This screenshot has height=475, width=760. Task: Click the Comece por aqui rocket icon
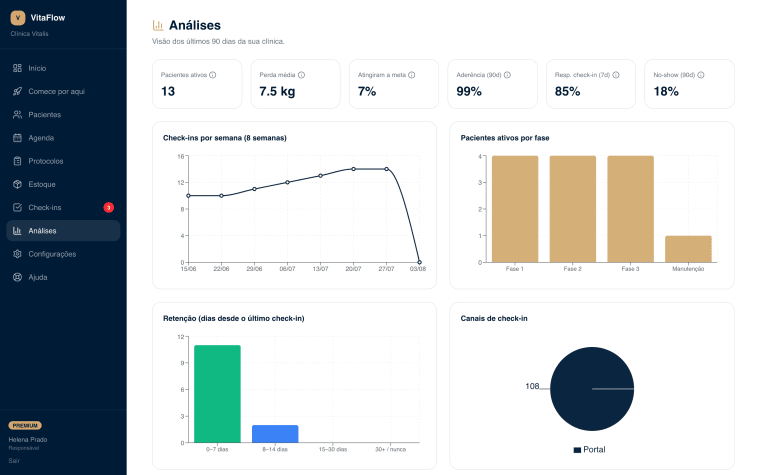coord(17,92)
